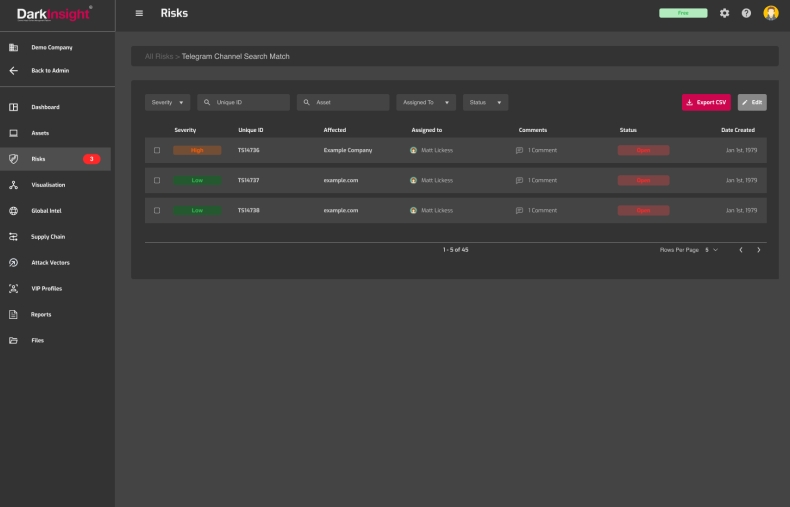Open the Reports sidebar item
Viewport: 790px width, 507px height.
[41, 315]
